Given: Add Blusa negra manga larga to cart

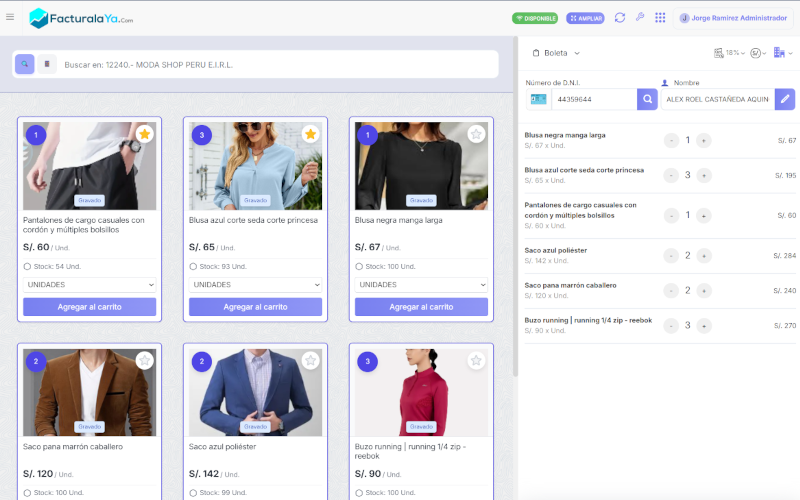Looking at the screenshot, I should 421,307.
